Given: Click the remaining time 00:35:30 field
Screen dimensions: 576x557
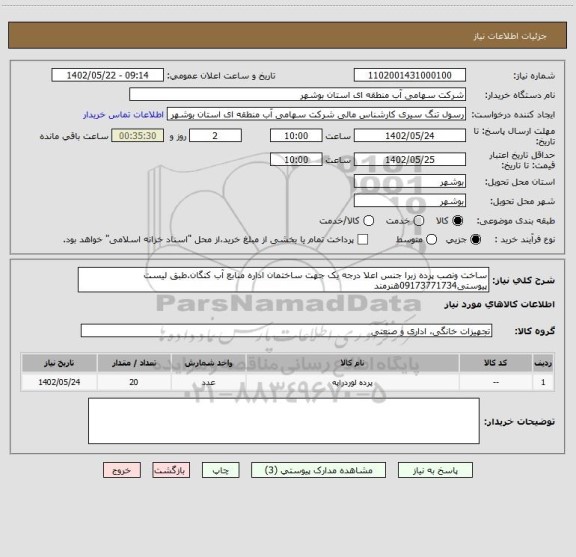Looking at the screenshot, I should click(x=138, y=136).
